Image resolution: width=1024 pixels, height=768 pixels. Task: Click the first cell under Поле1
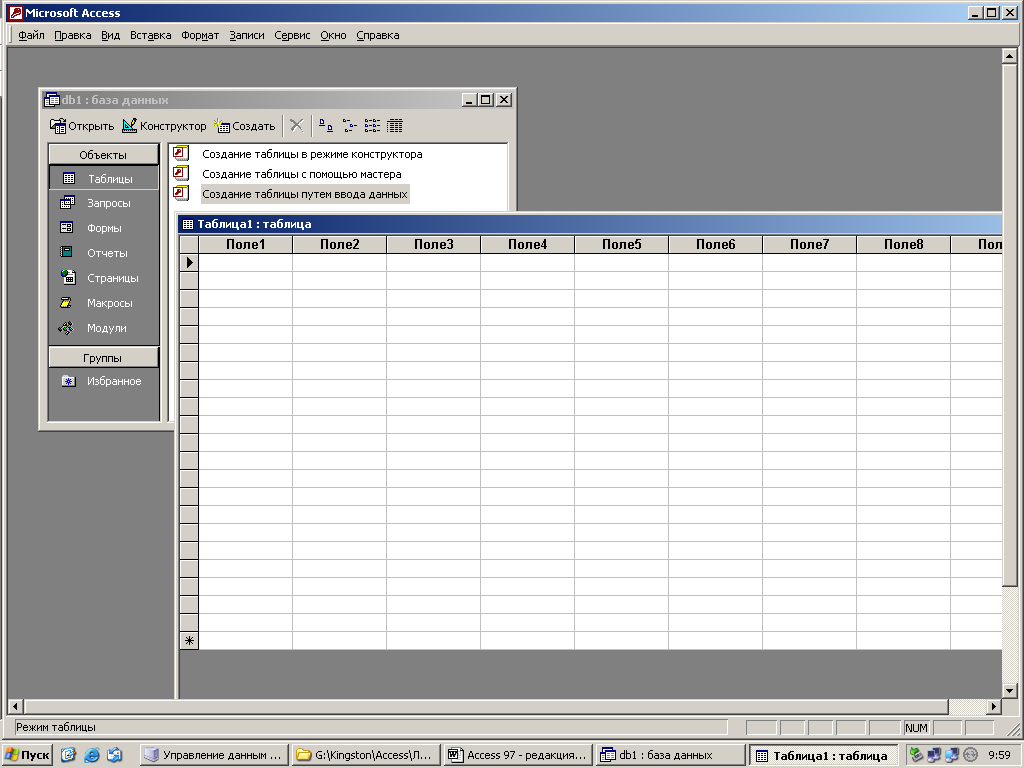pos(246,263)
